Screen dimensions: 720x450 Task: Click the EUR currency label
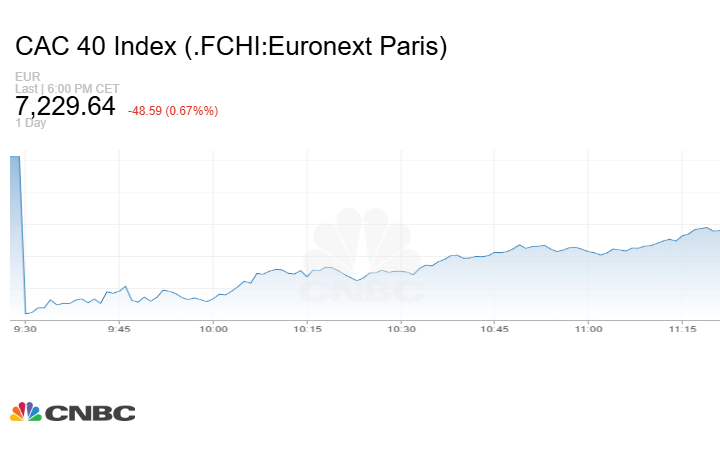27,77
